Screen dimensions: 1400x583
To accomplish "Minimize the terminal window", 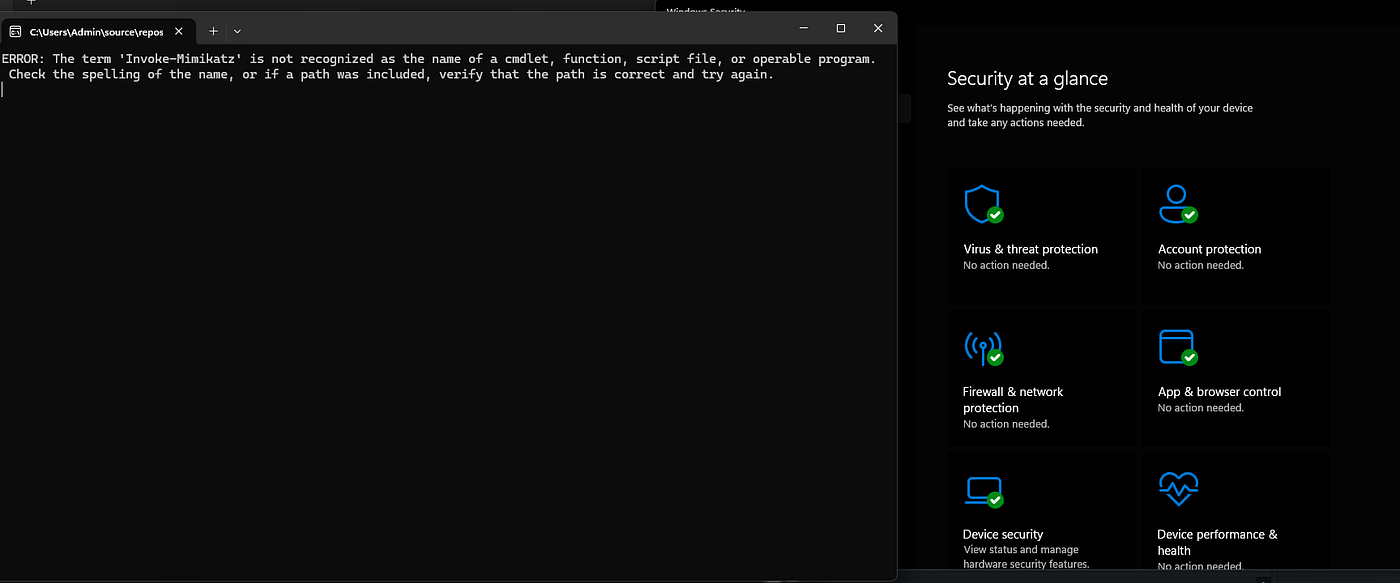I will pyautogui.click(x=803, y=28).
